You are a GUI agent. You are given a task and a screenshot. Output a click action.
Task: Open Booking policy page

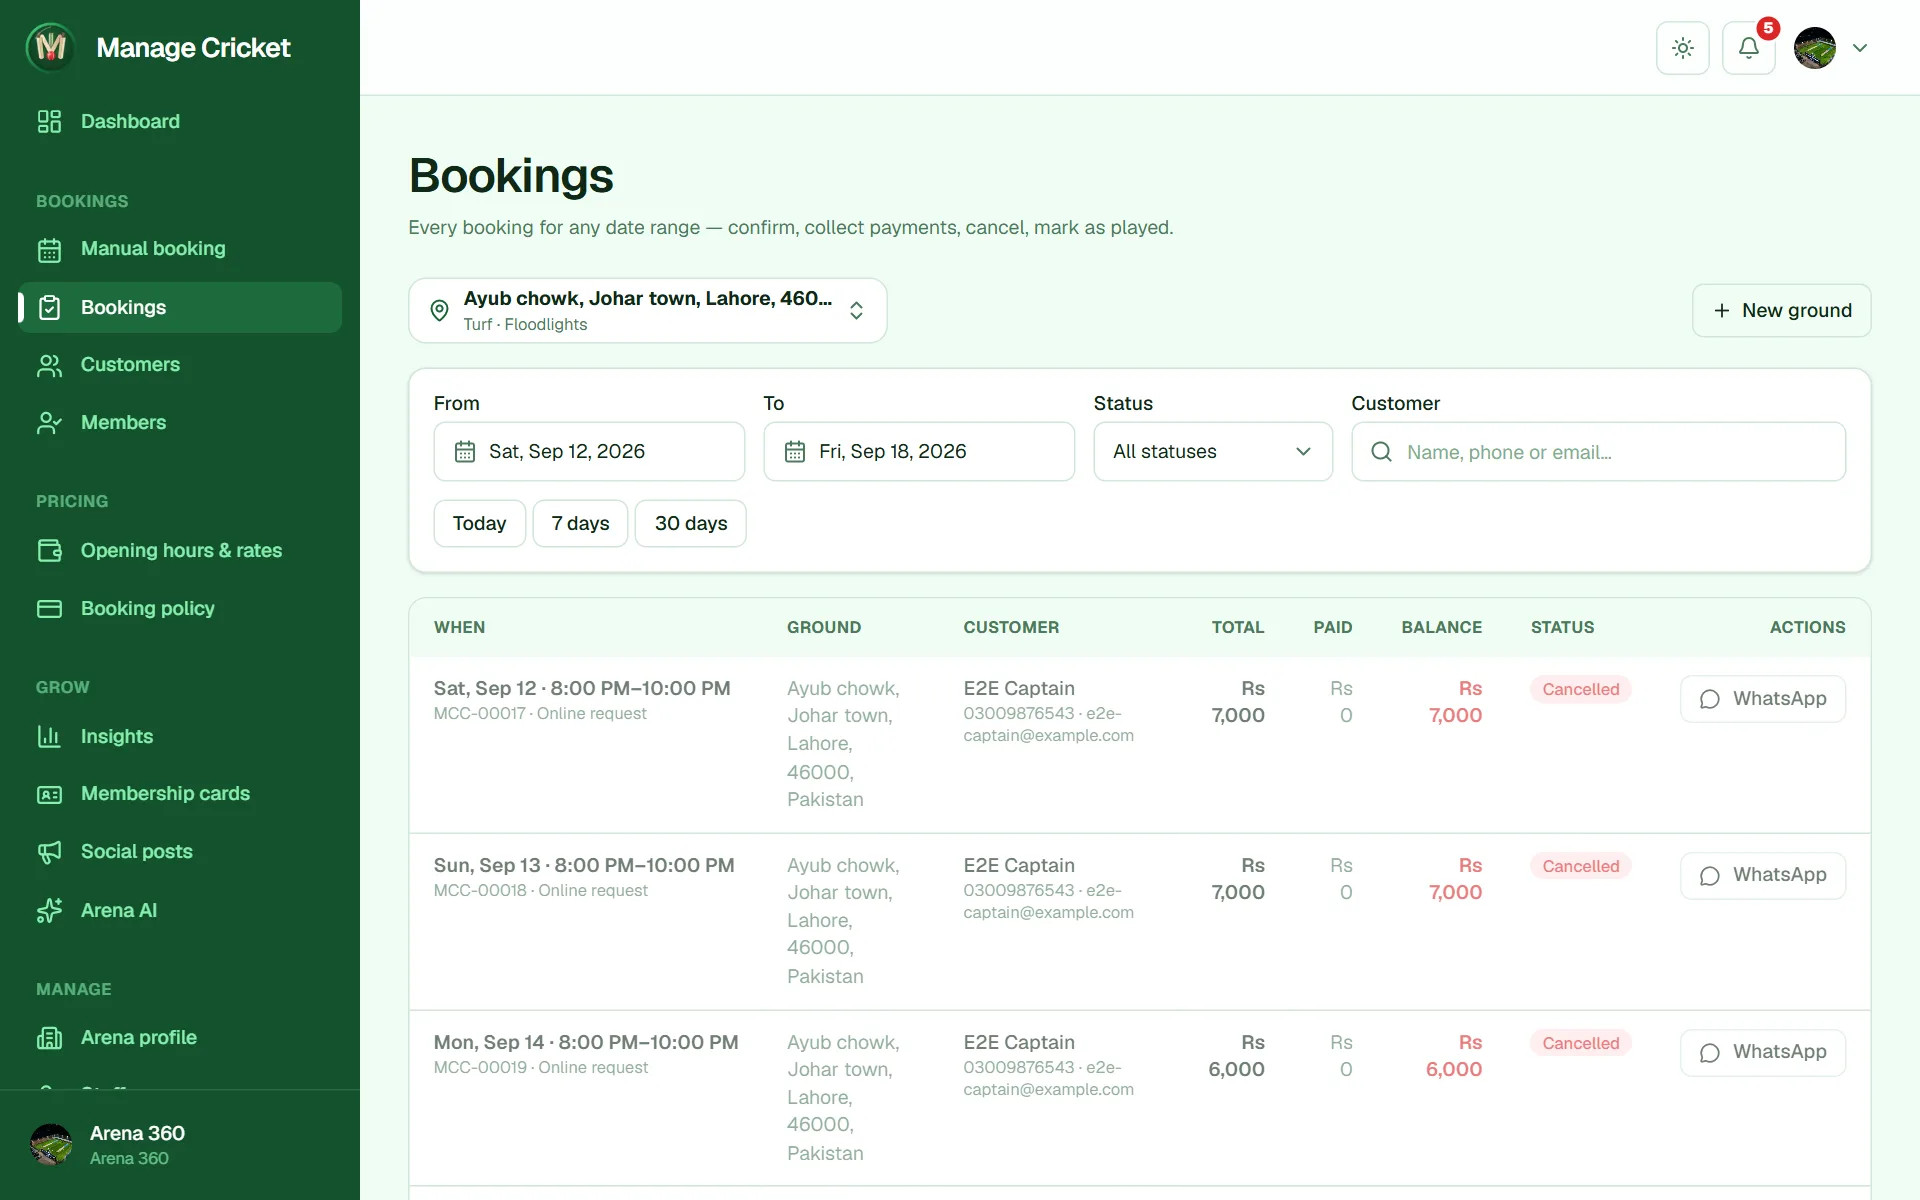(180, 609)
